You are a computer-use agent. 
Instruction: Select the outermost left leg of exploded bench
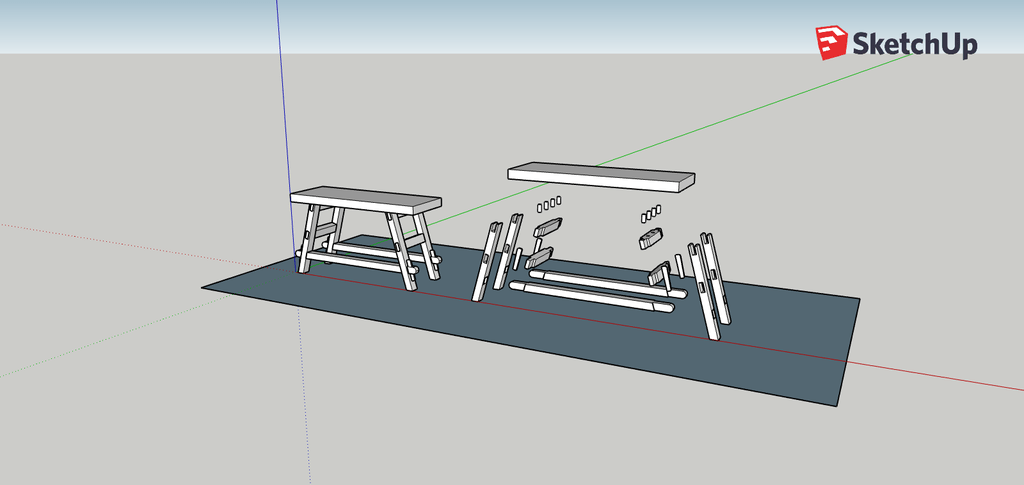(485, 261)
